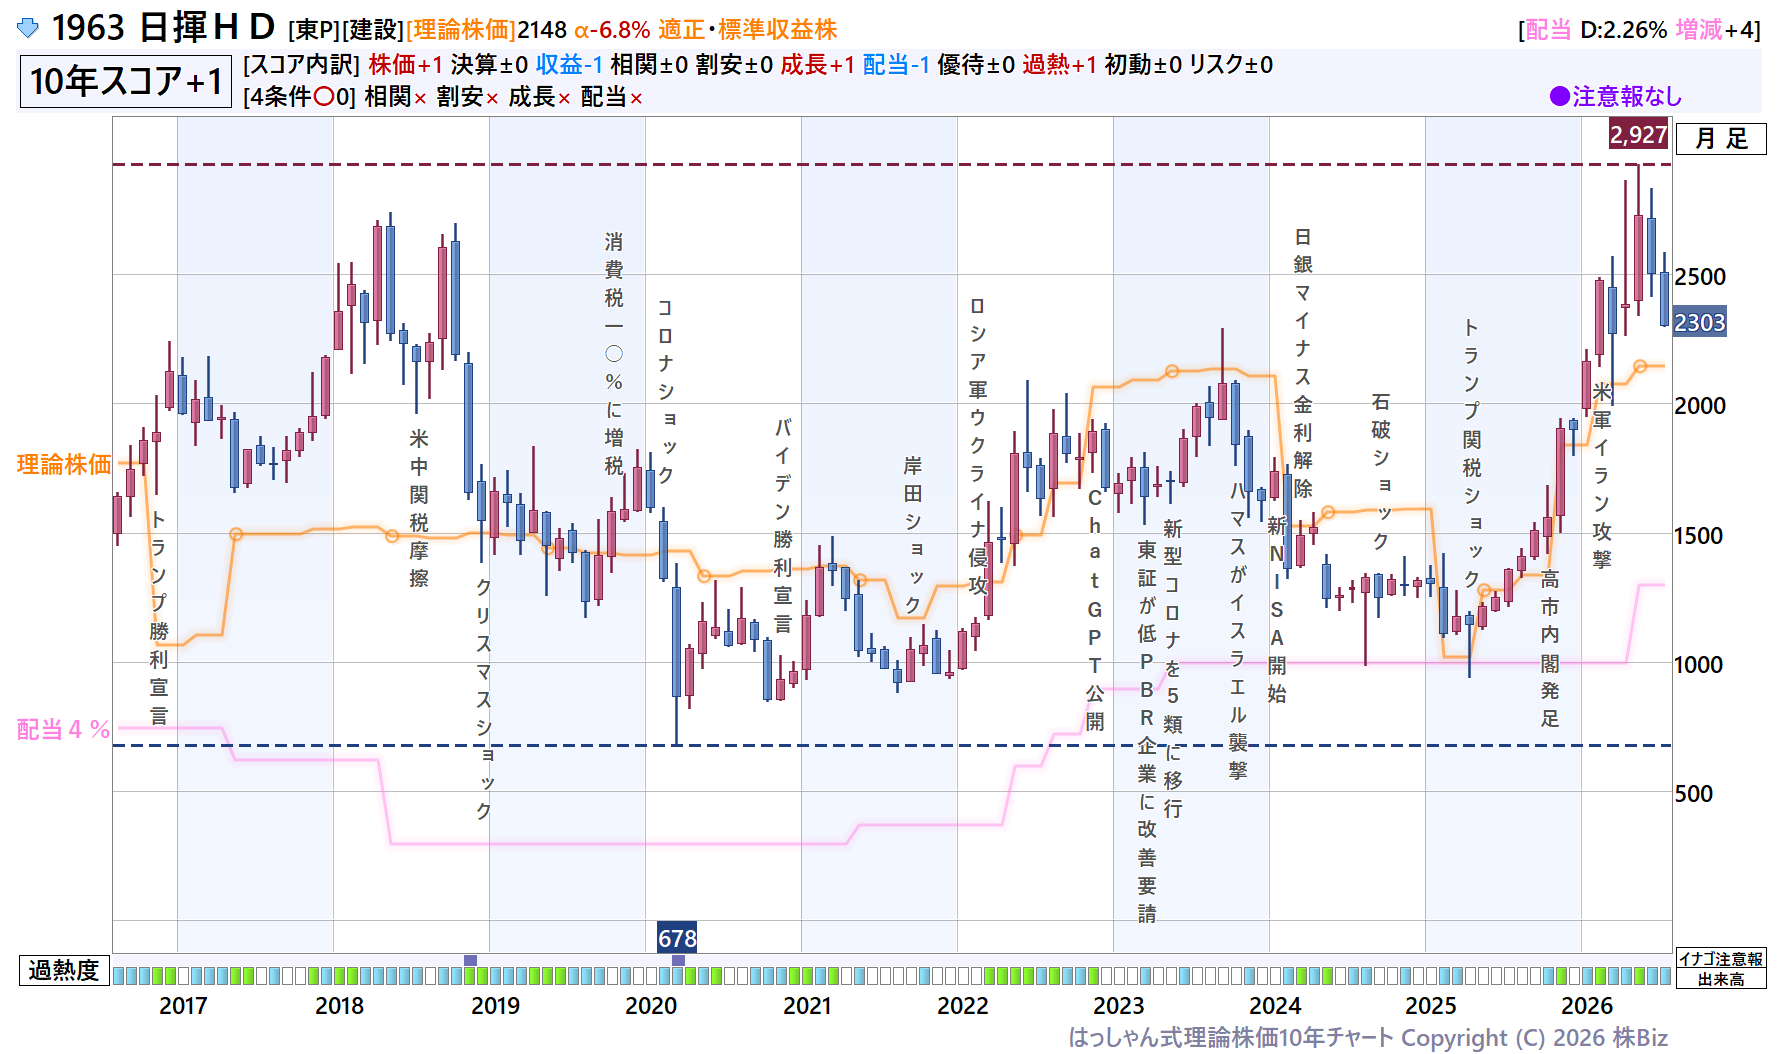Click the 500 price axis label
1780x1054 pixels.
pos(1693,794)
